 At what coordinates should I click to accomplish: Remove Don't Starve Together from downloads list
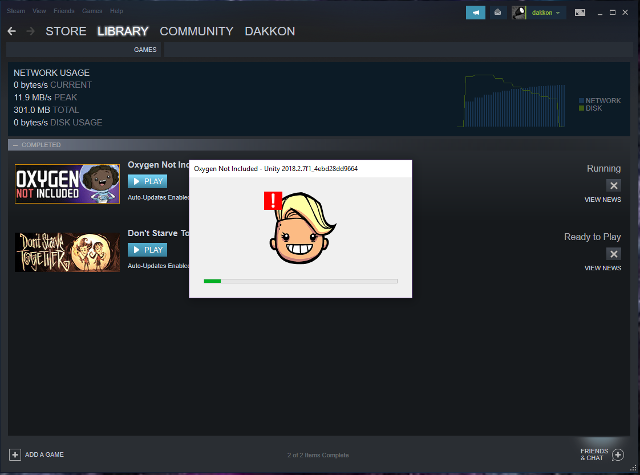[613, 254]
